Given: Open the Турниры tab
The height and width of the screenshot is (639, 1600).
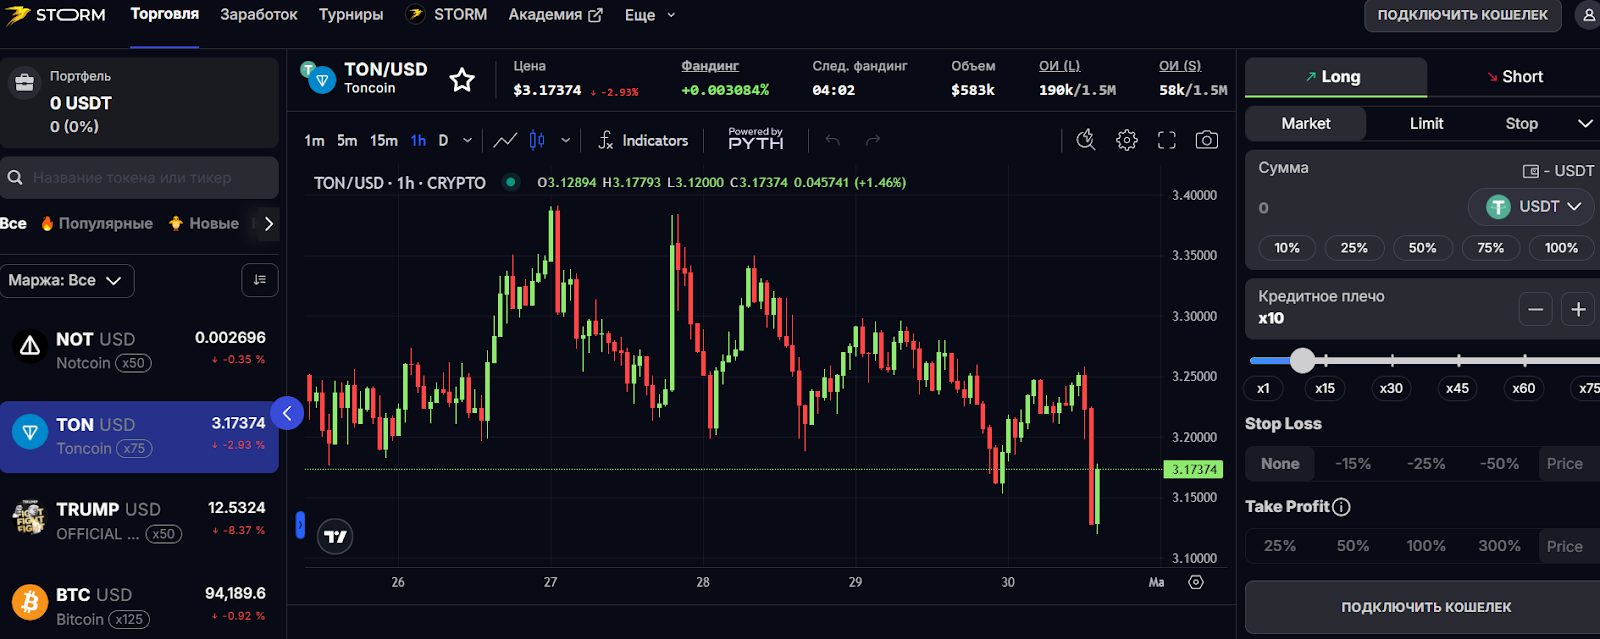Looking at the screenshot, I should pos(351,15).
